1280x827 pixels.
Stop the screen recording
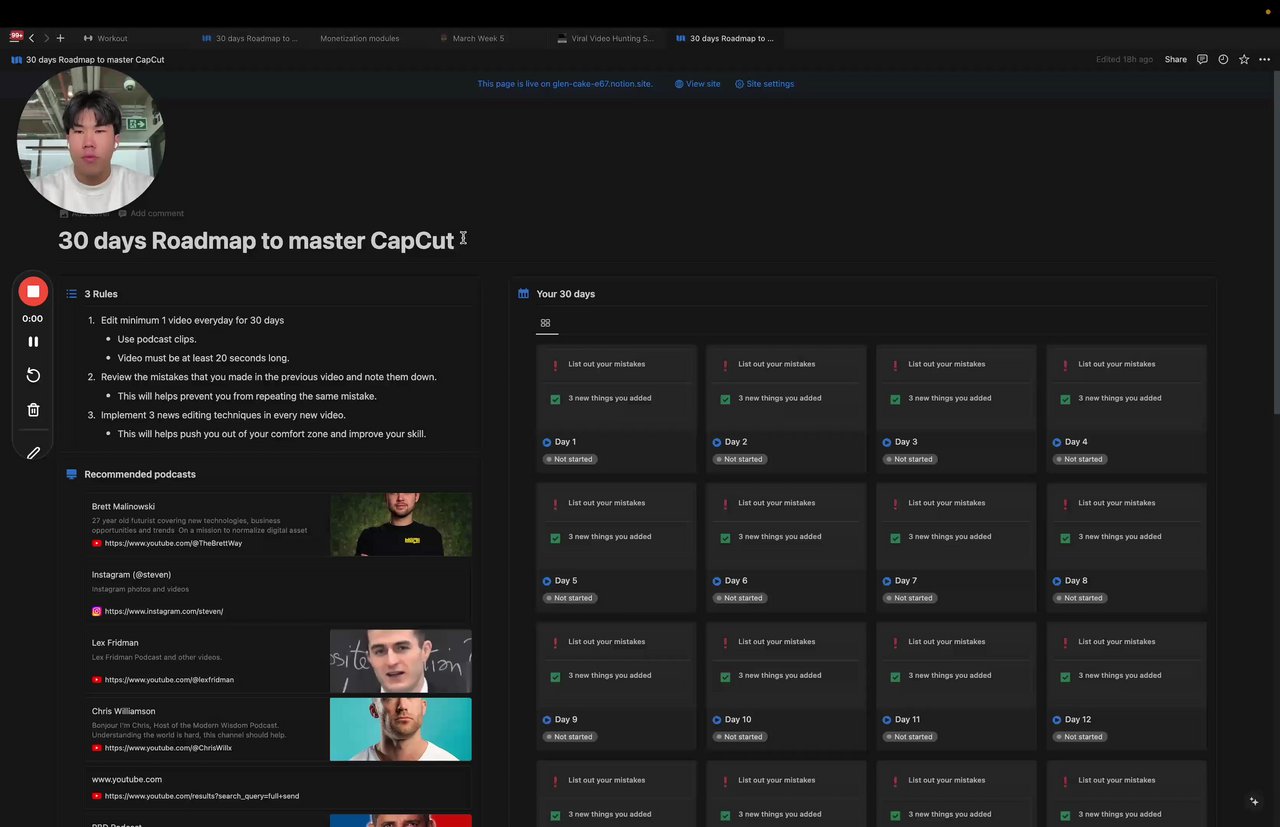[x=33, y=291]
